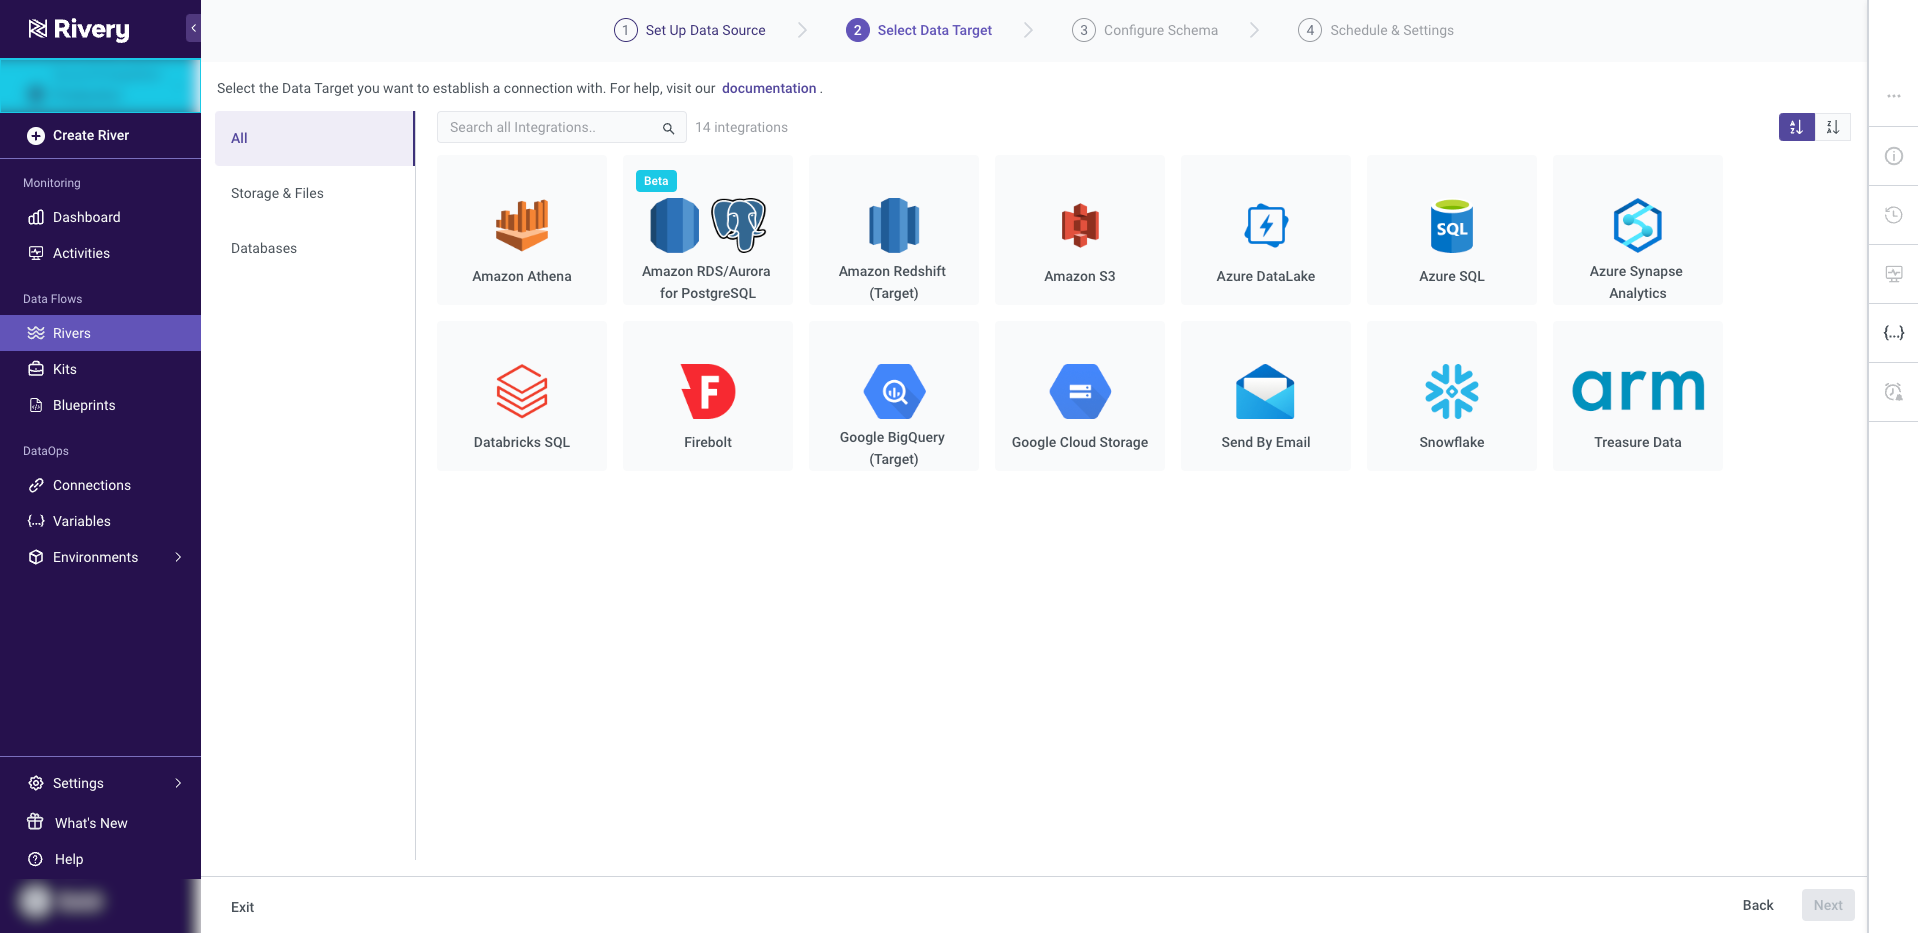Select Azure Synapse Analytics card
Screen dimensions: 1918x933
pyautogui.click(x=1638, y=230)
